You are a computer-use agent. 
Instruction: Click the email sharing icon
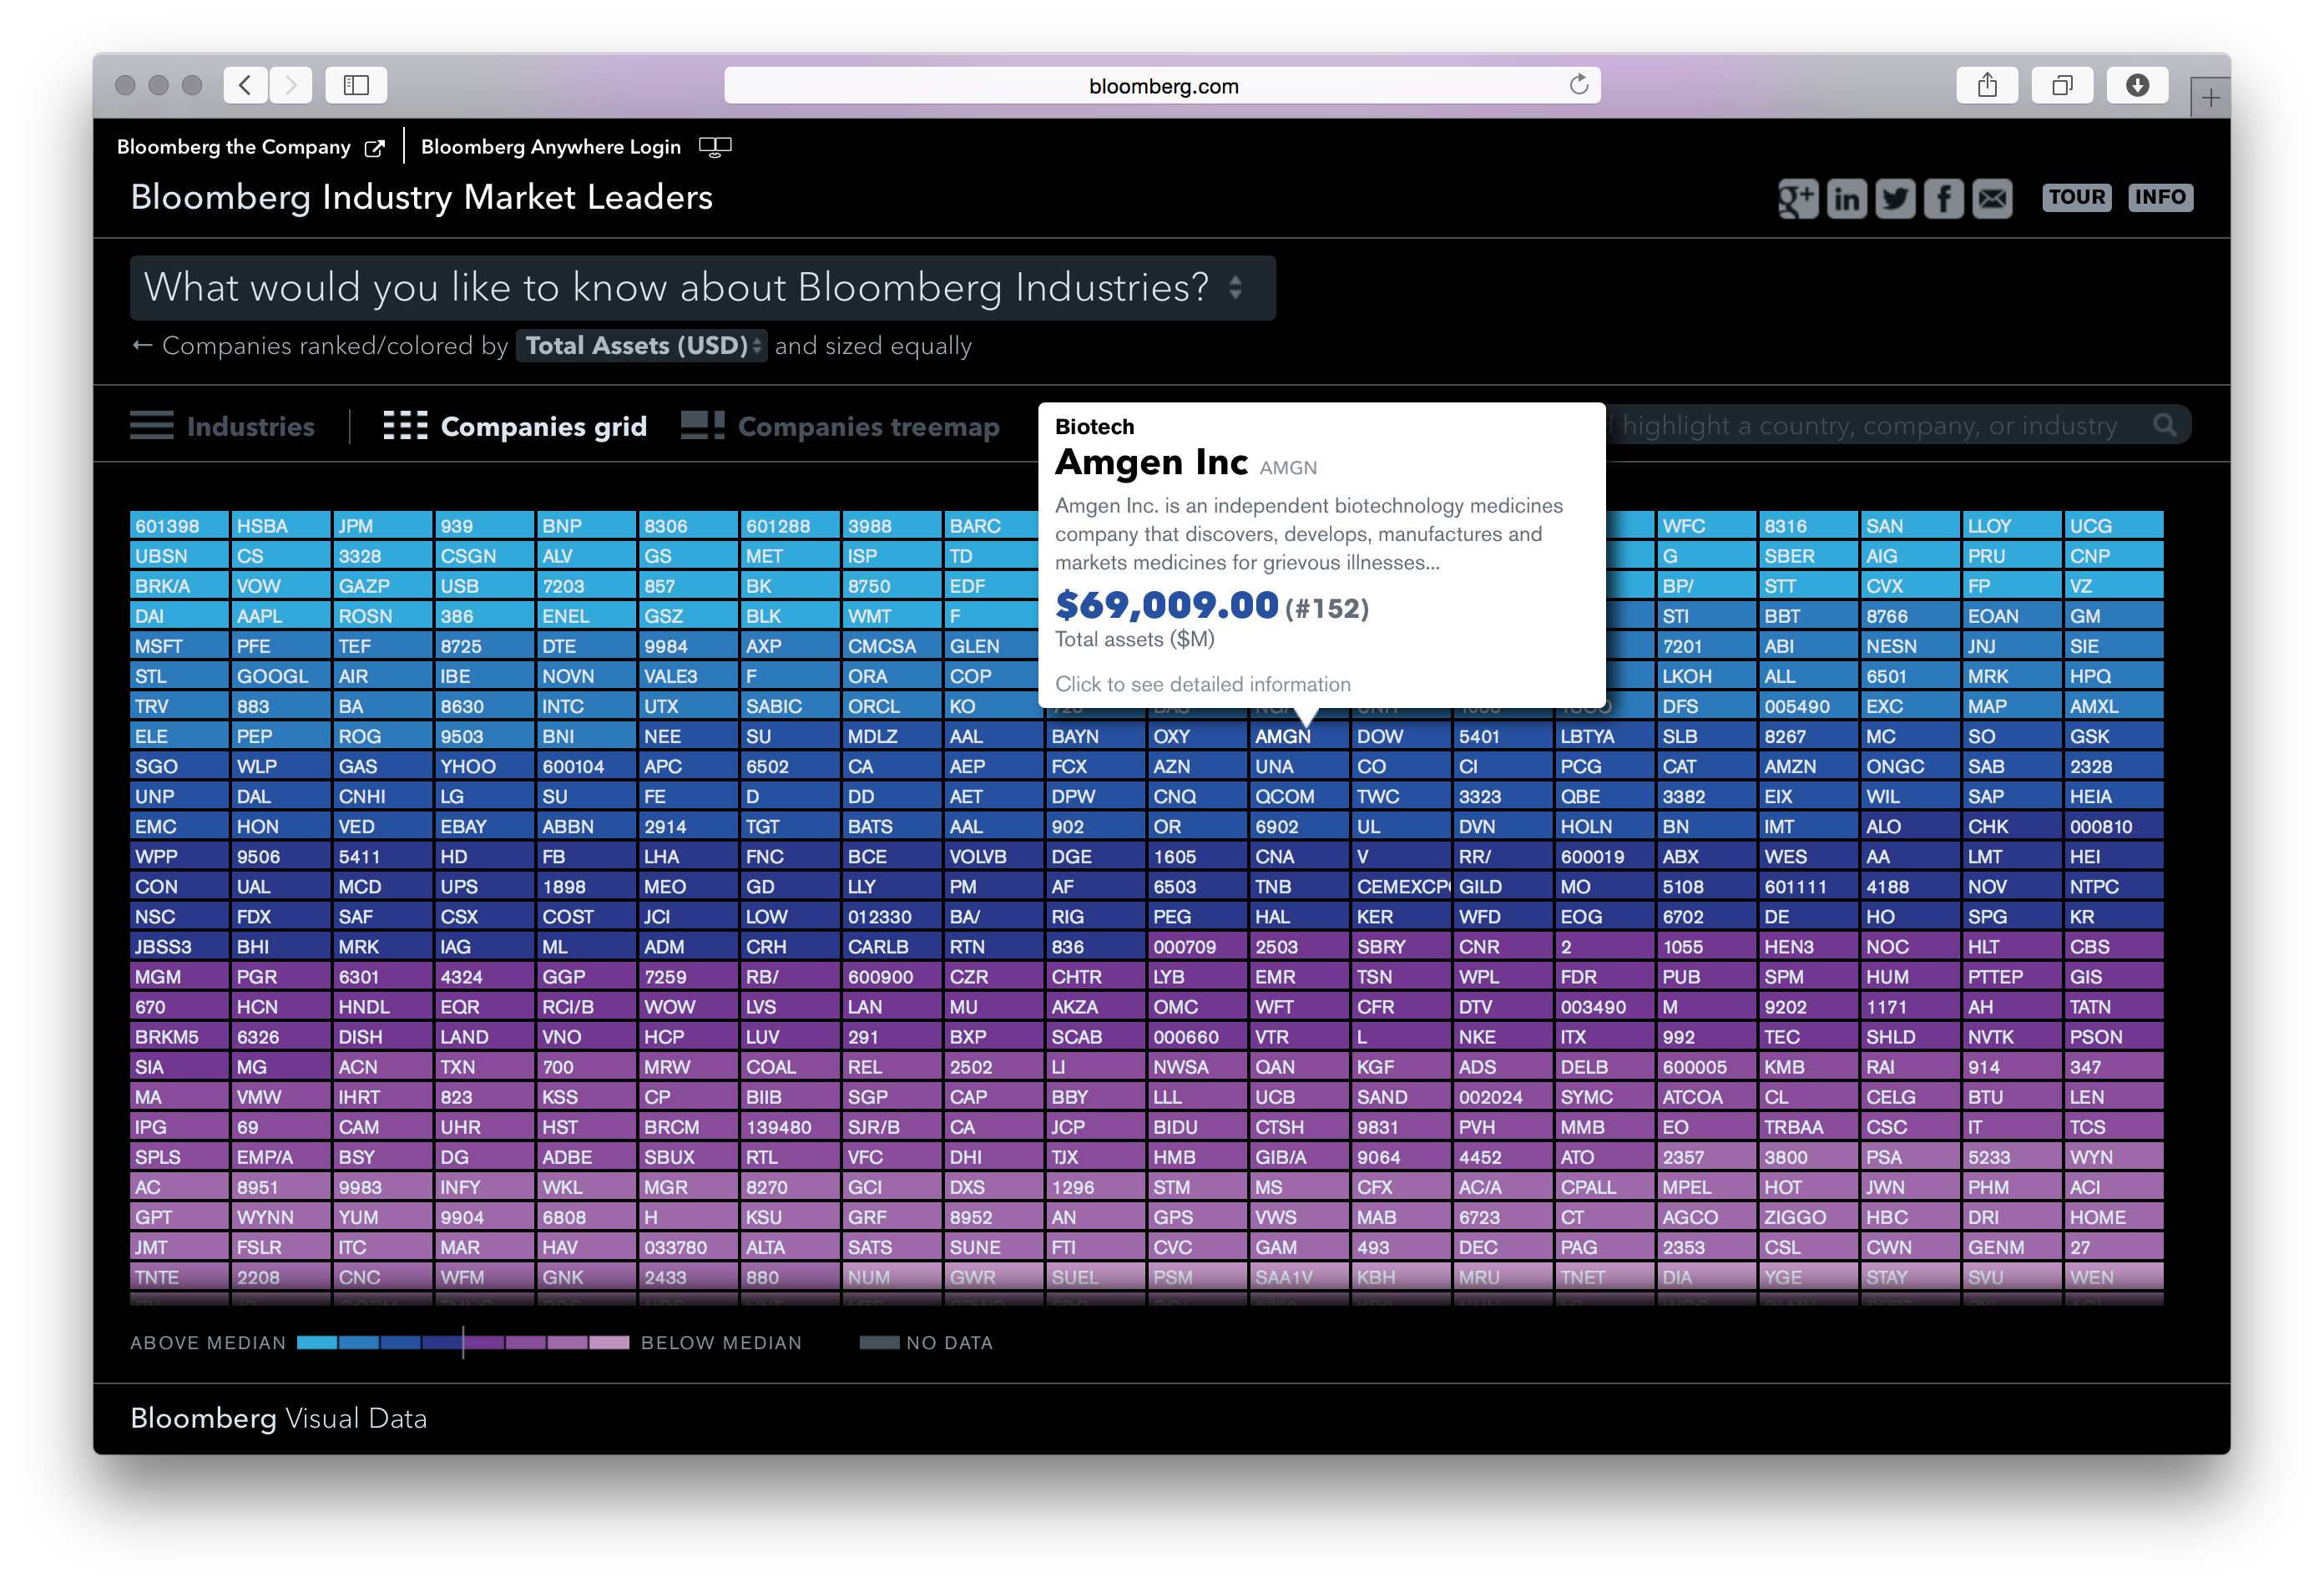tap(1992, 198)
